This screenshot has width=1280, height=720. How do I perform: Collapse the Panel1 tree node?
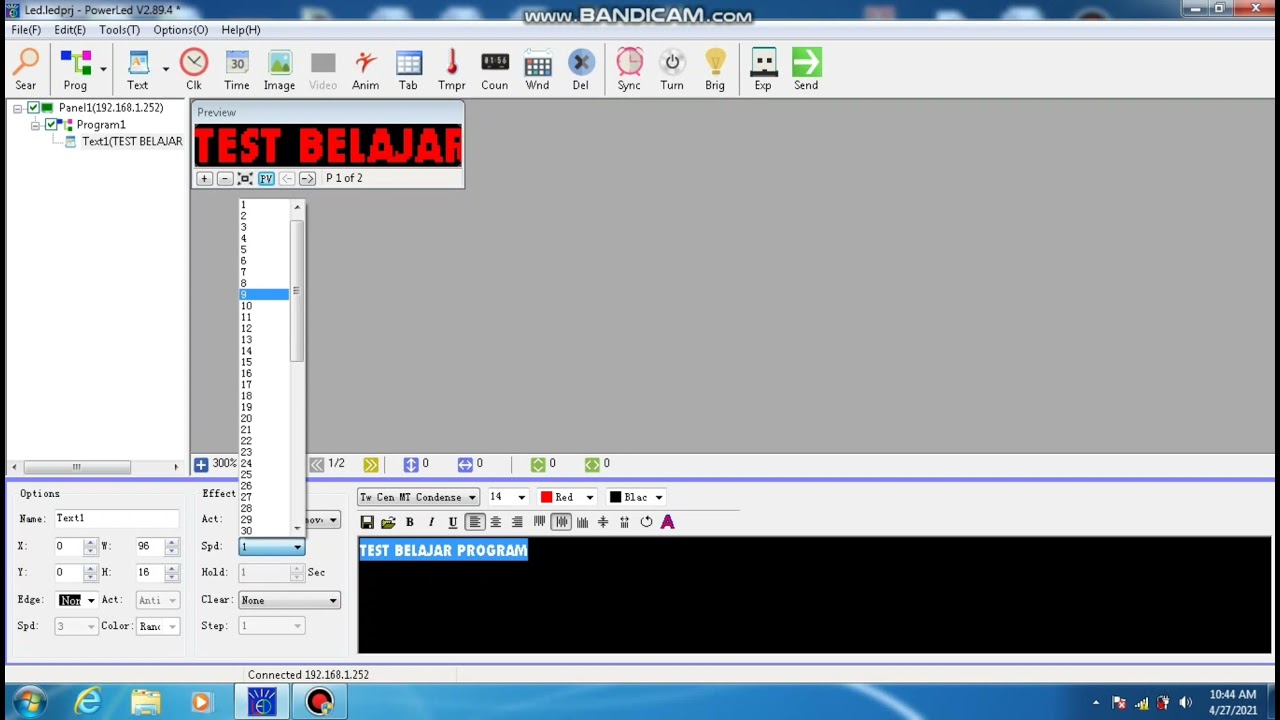pyautogui.click(x=17, y=108)
